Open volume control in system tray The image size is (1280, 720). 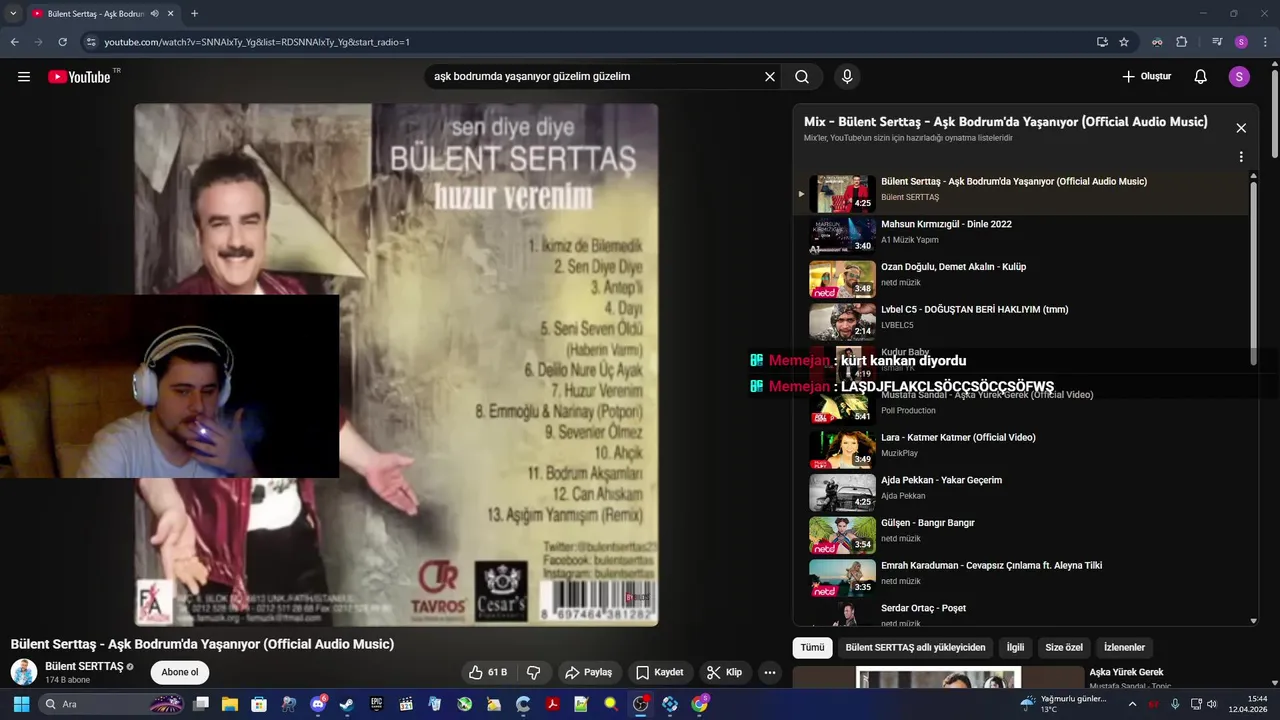click(x=1212, y=704)
